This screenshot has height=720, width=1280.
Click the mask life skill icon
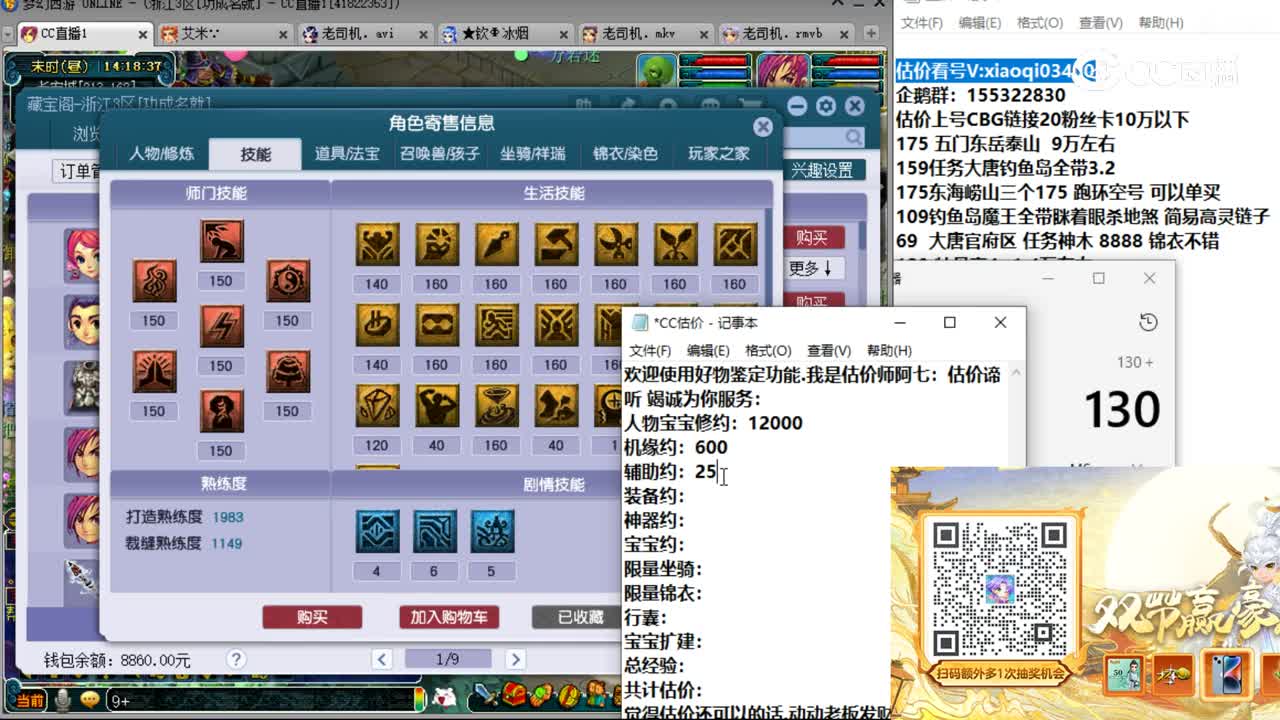coord(436,326)
